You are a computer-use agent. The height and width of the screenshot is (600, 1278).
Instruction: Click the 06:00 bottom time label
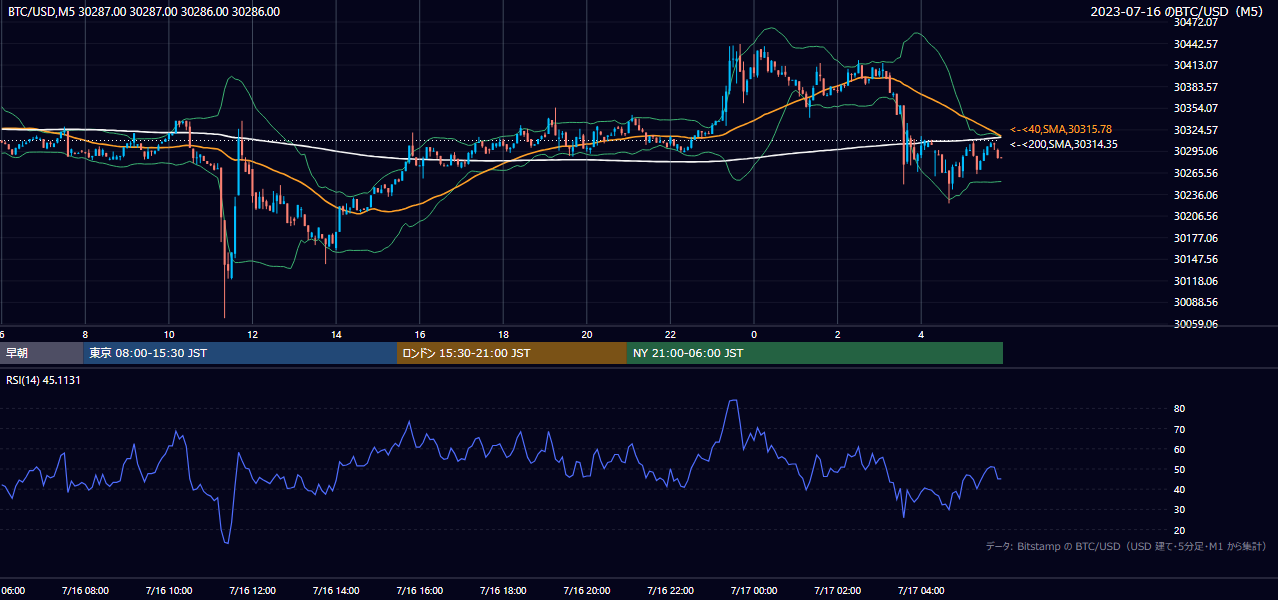[x=13, y=591]
